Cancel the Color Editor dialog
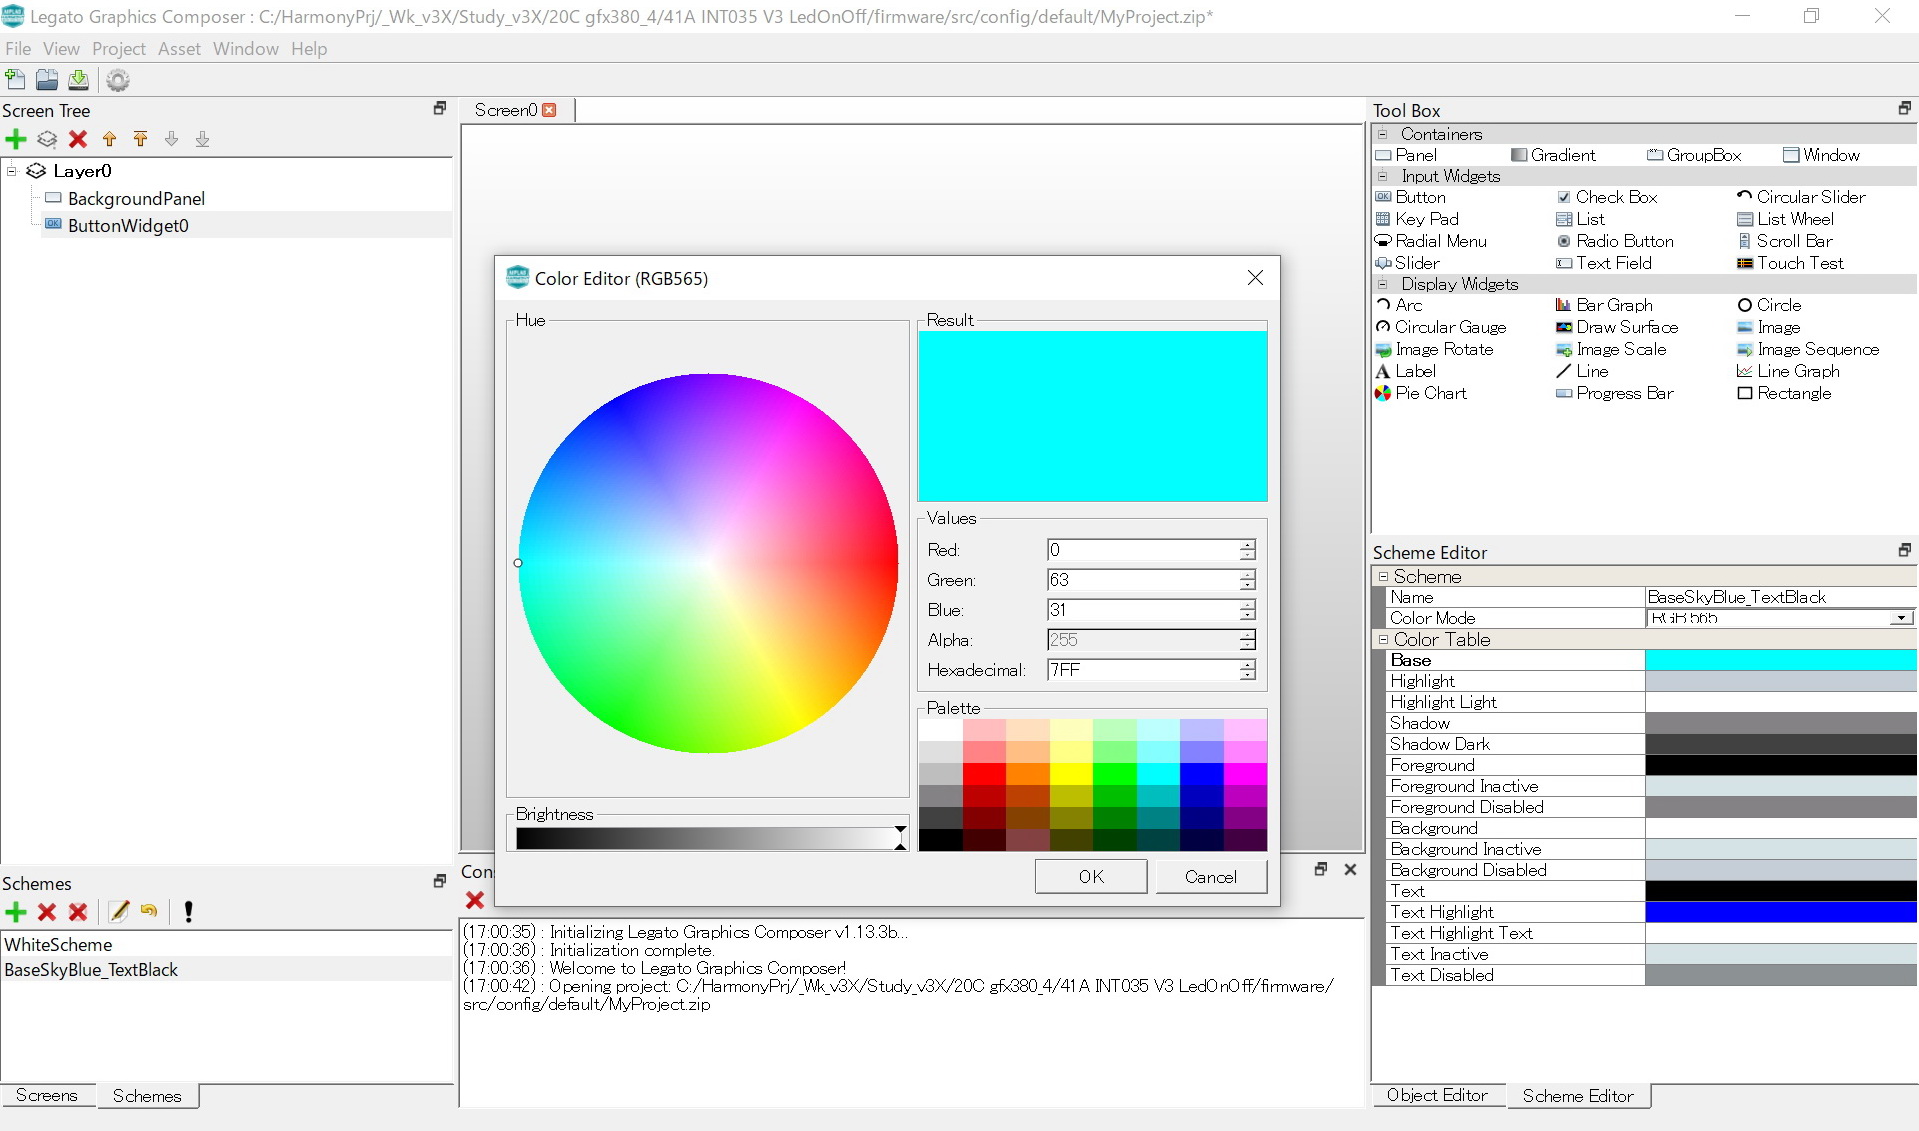This screenshot has width=1919, height=1131. point(1210,877)
